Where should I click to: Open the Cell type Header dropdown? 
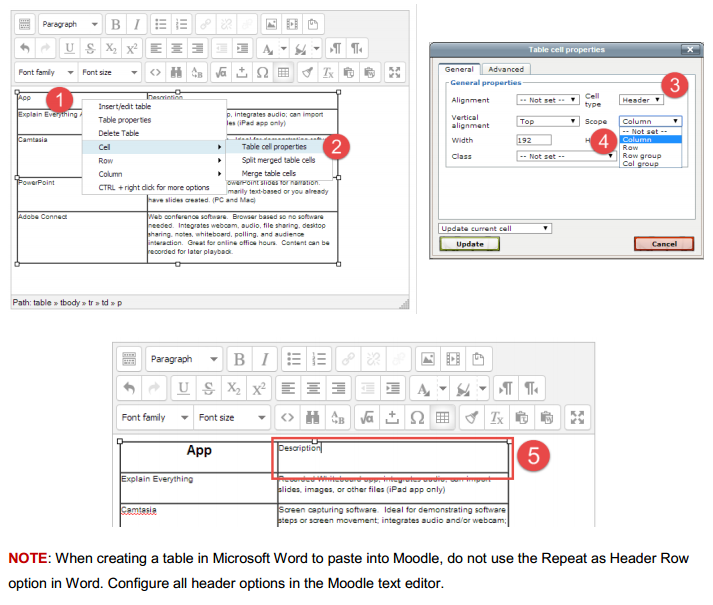pyautogui.click(x=641, y=100)
